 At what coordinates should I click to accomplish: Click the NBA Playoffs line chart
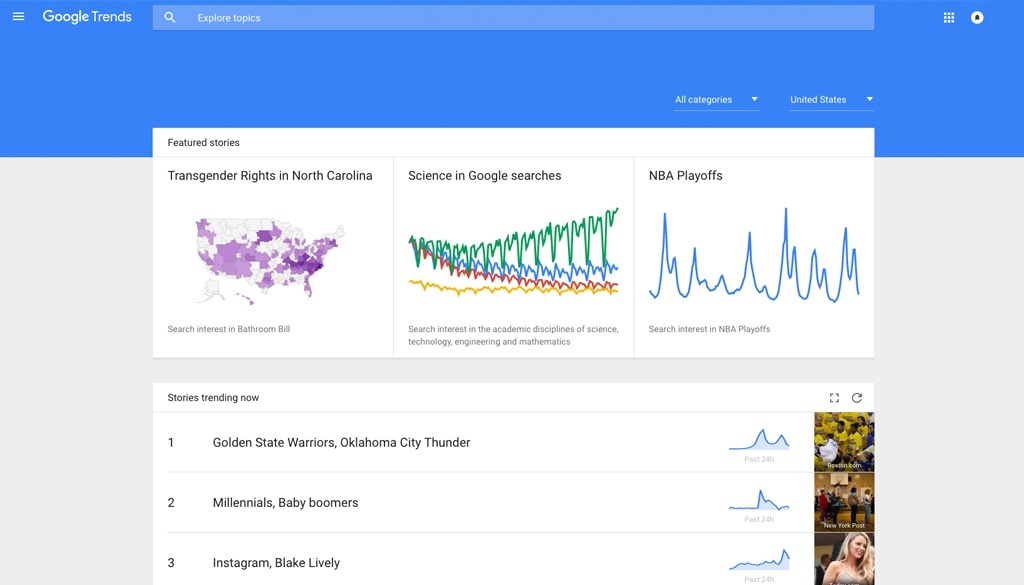click(x=754, y=255)
